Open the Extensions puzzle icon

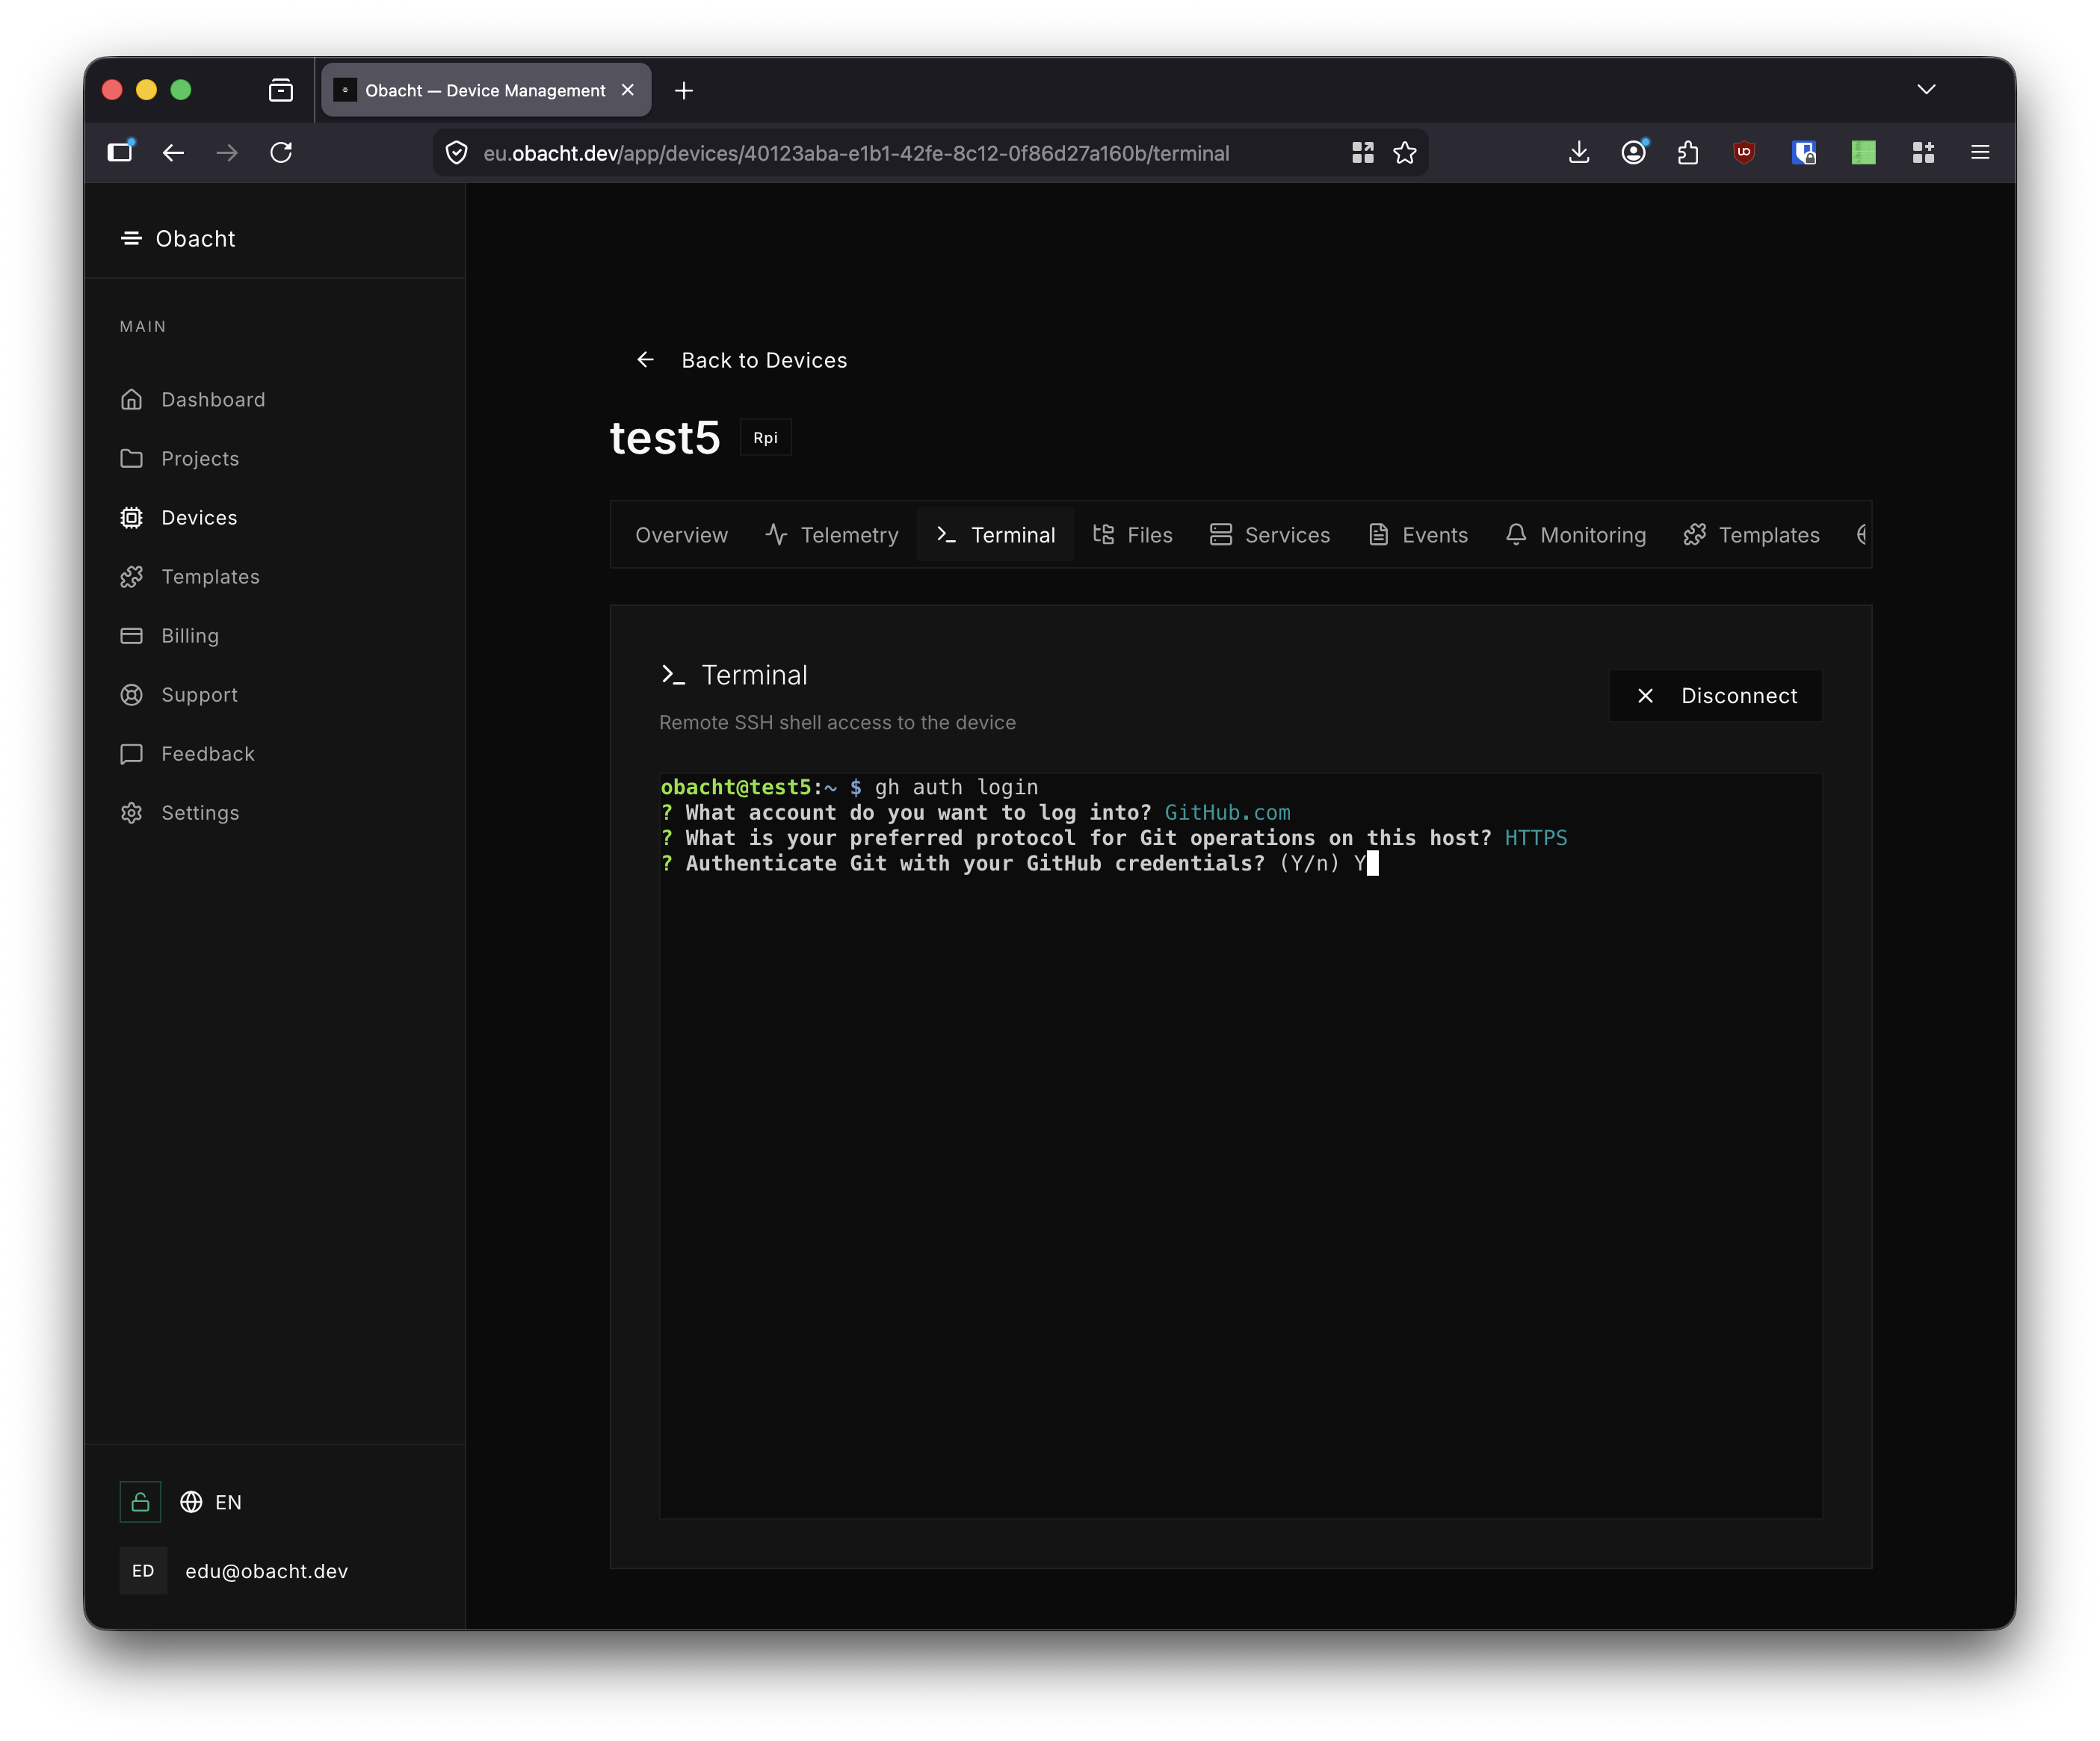click(1688, 153)
